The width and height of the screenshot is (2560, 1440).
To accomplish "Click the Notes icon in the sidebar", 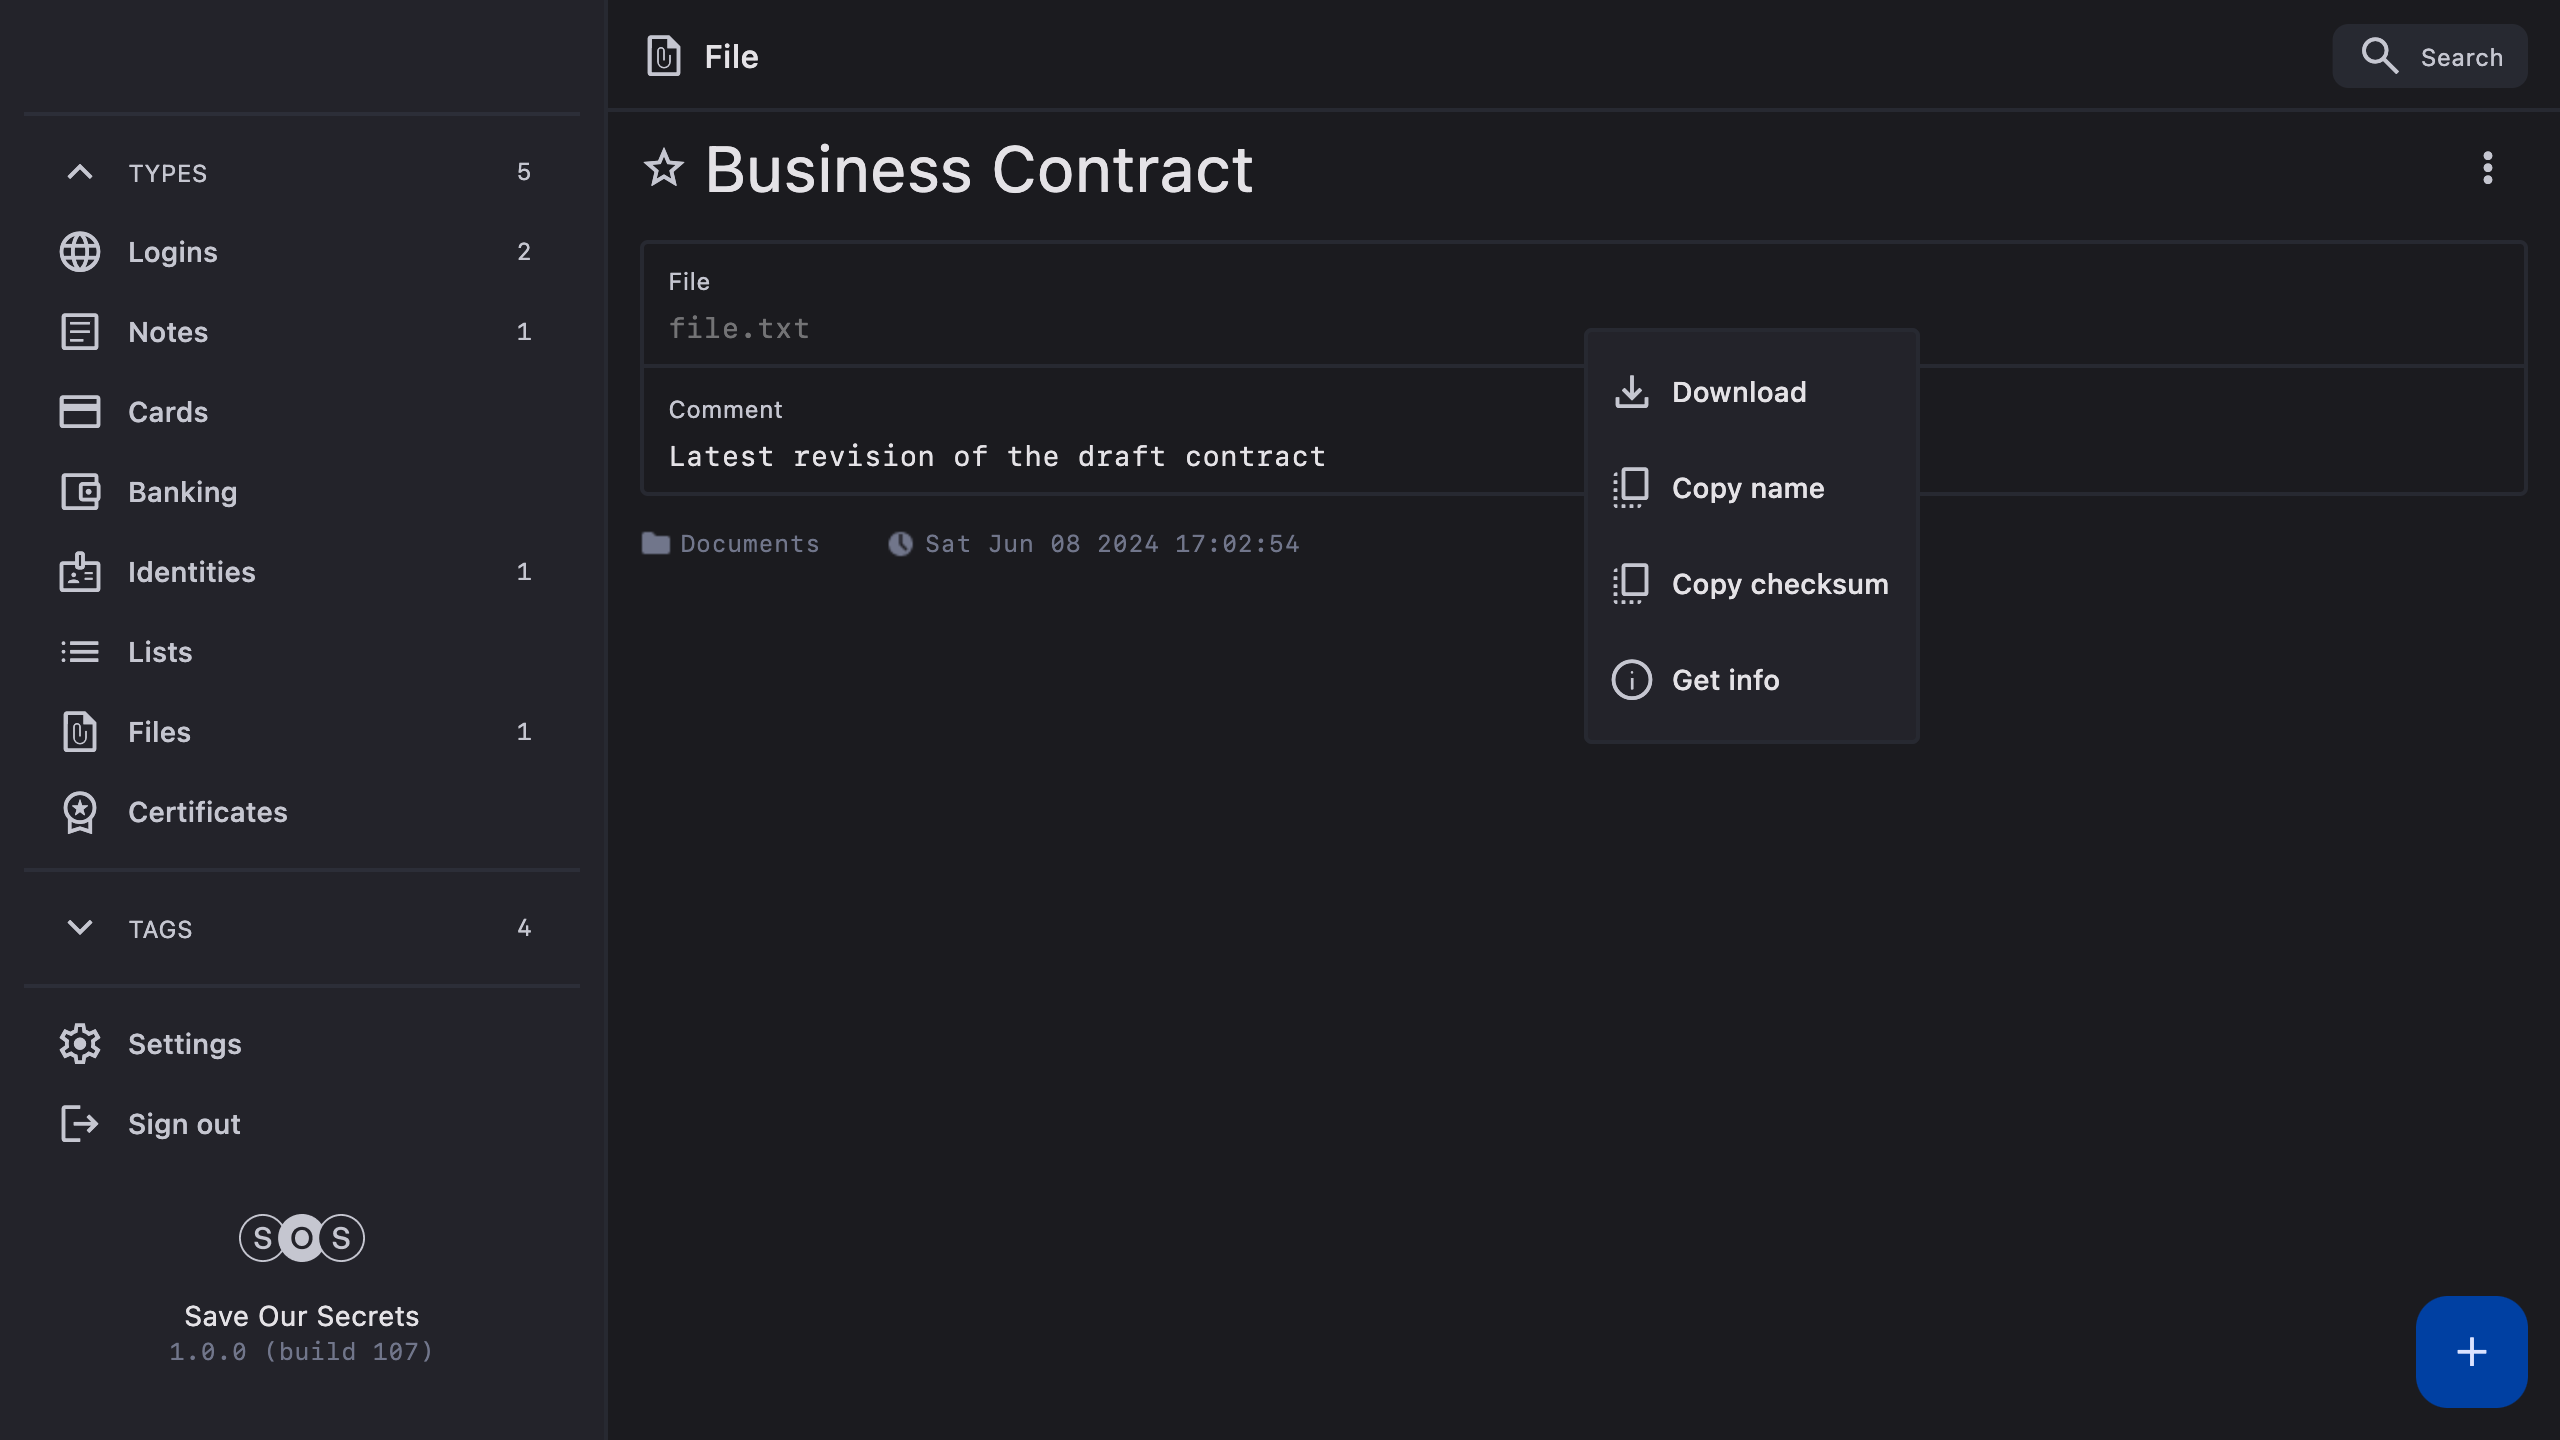I will tap(79, 332).
